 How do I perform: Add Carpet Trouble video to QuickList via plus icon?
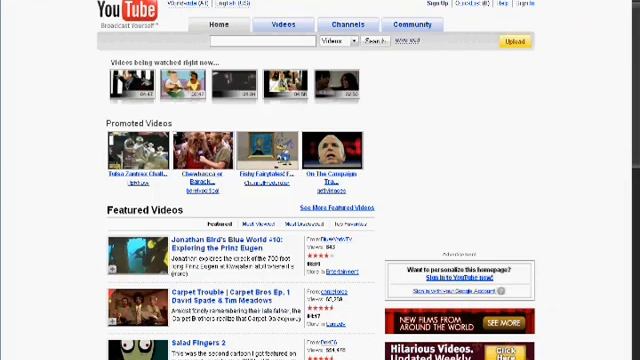[x=112, y=321]
